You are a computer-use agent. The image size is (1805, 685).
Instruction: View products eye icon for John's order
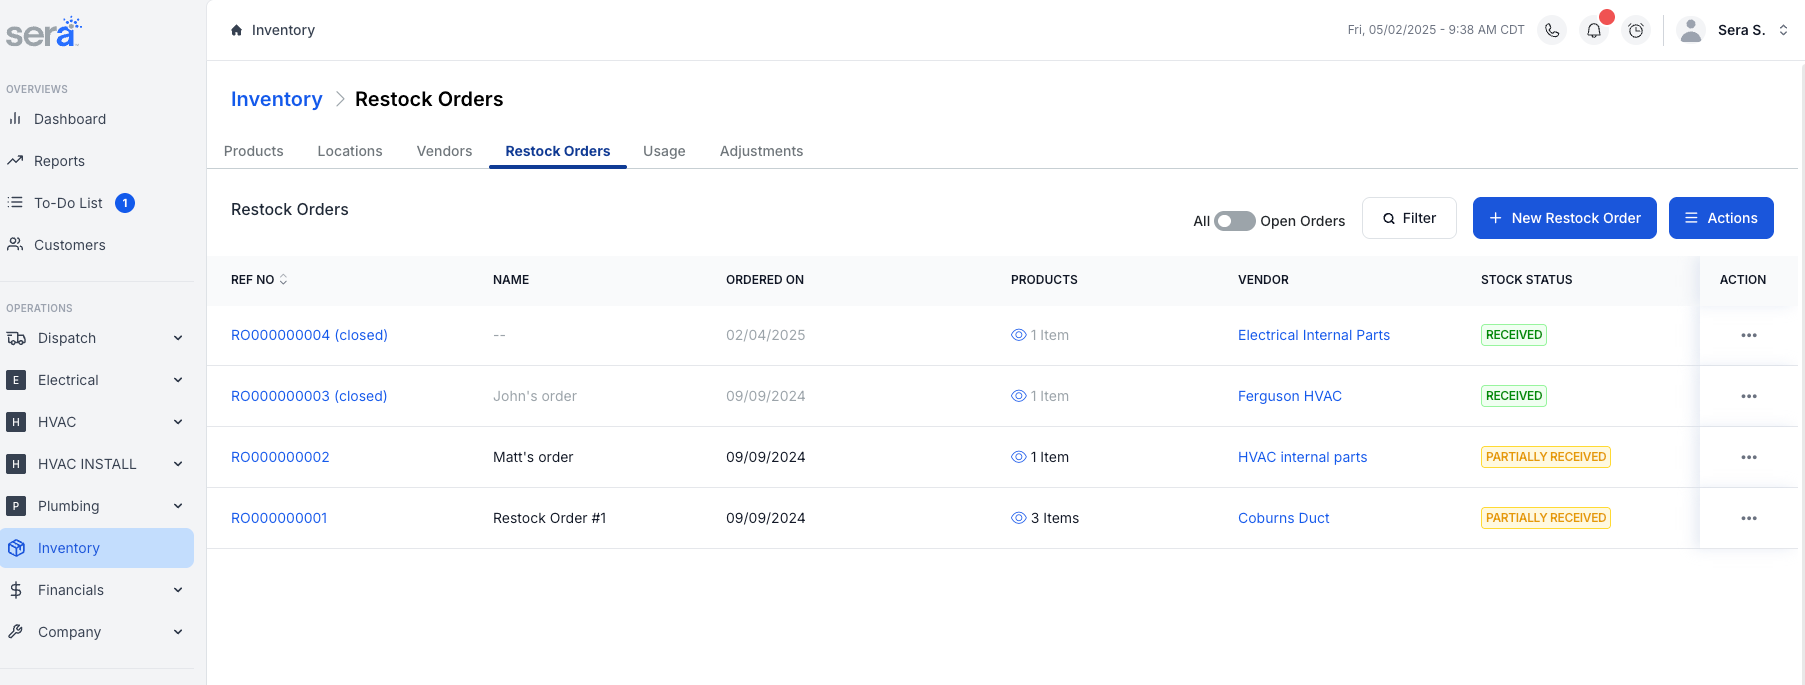[x=1019, y=396]
